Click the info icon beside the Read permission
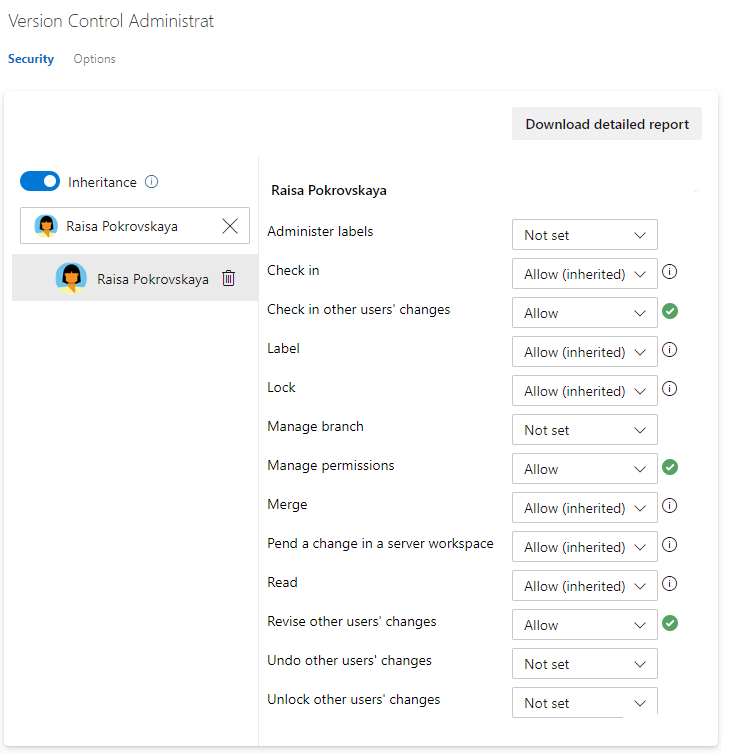Image resolution: width=730 pixels, height=754 pixels. (x=670, y=584)
